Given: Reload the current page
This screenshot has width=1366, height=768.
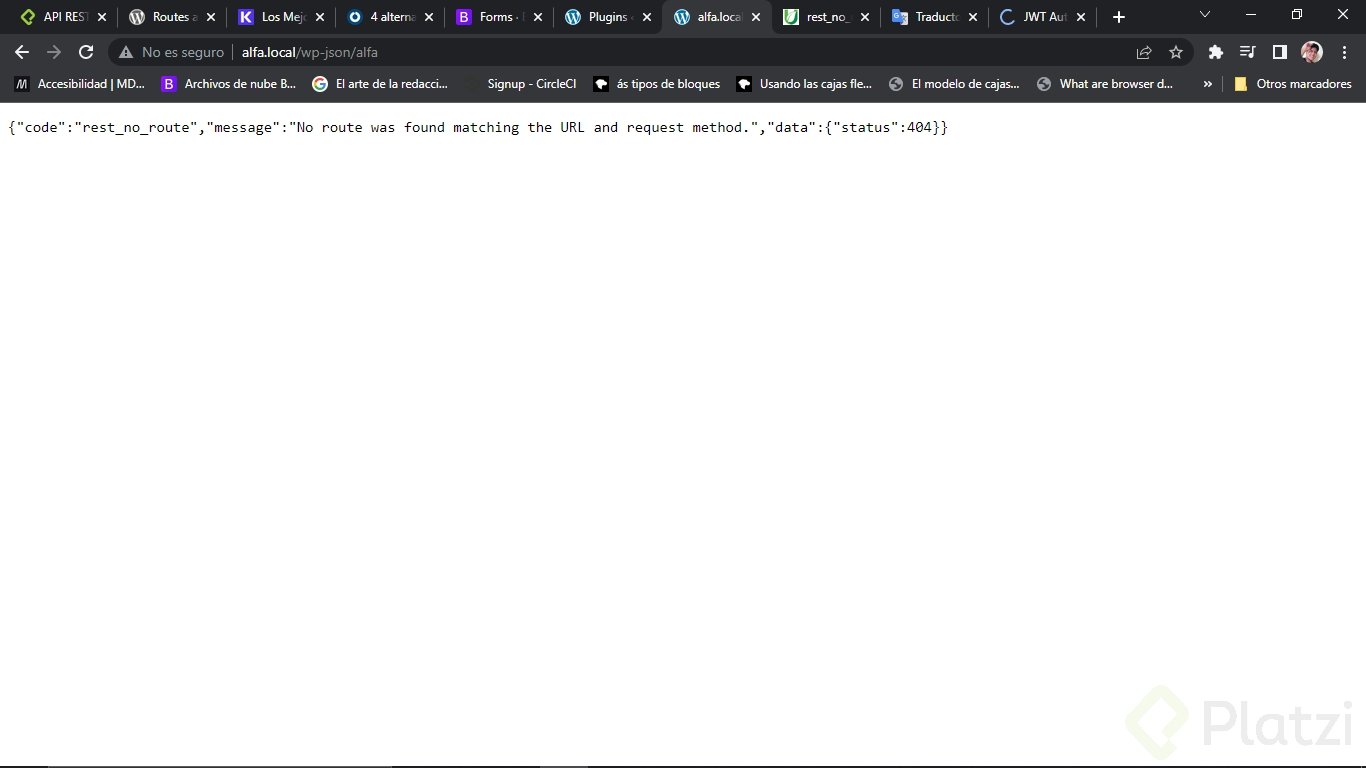Looking at the screenshot, I should point(86,52).
